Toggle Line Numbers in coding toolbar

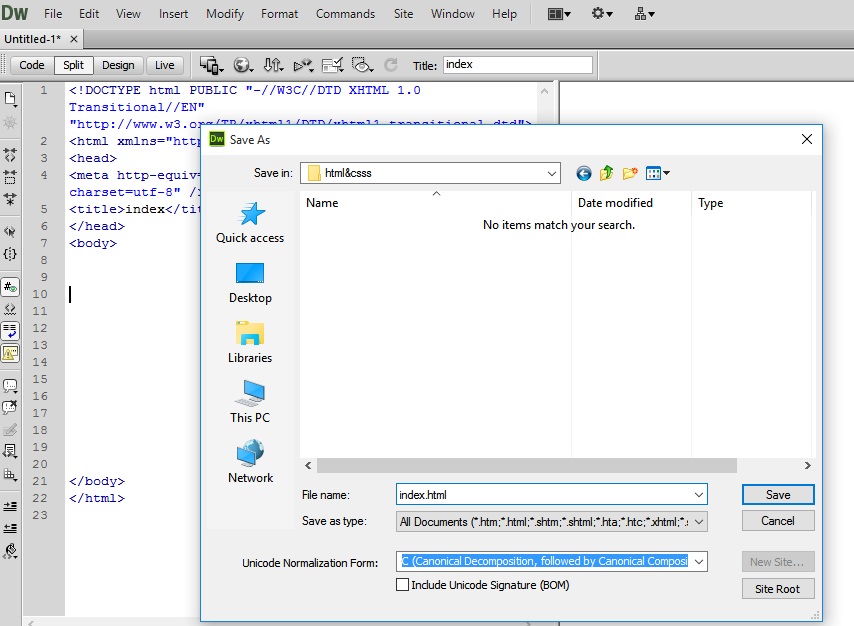coord(10,287)
